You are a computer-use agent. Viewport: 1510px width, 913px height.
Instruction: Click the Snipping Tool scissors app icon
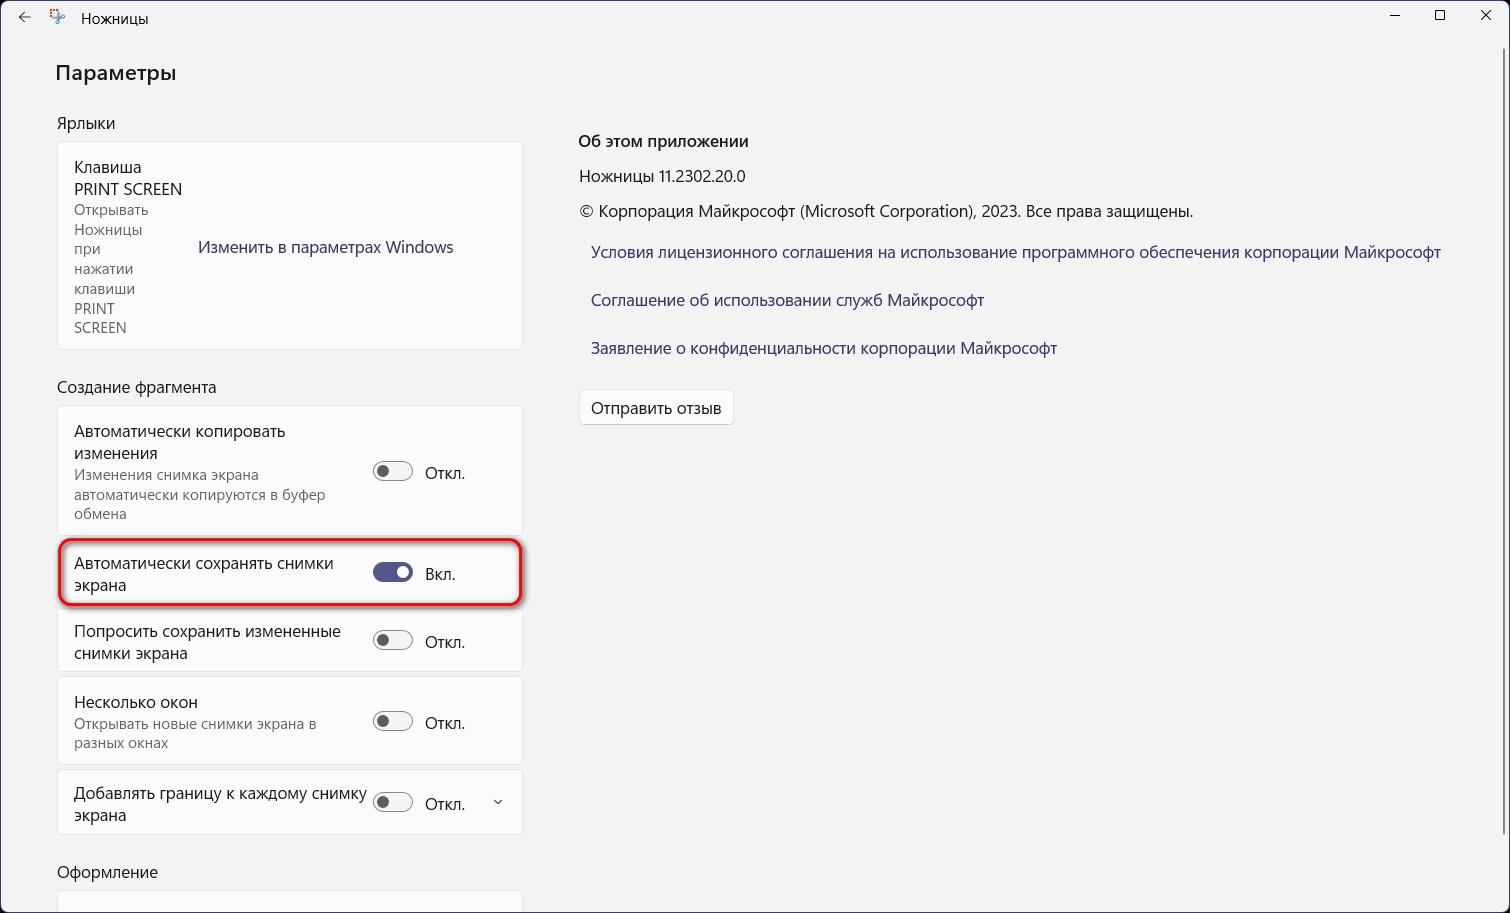[58, 17]
